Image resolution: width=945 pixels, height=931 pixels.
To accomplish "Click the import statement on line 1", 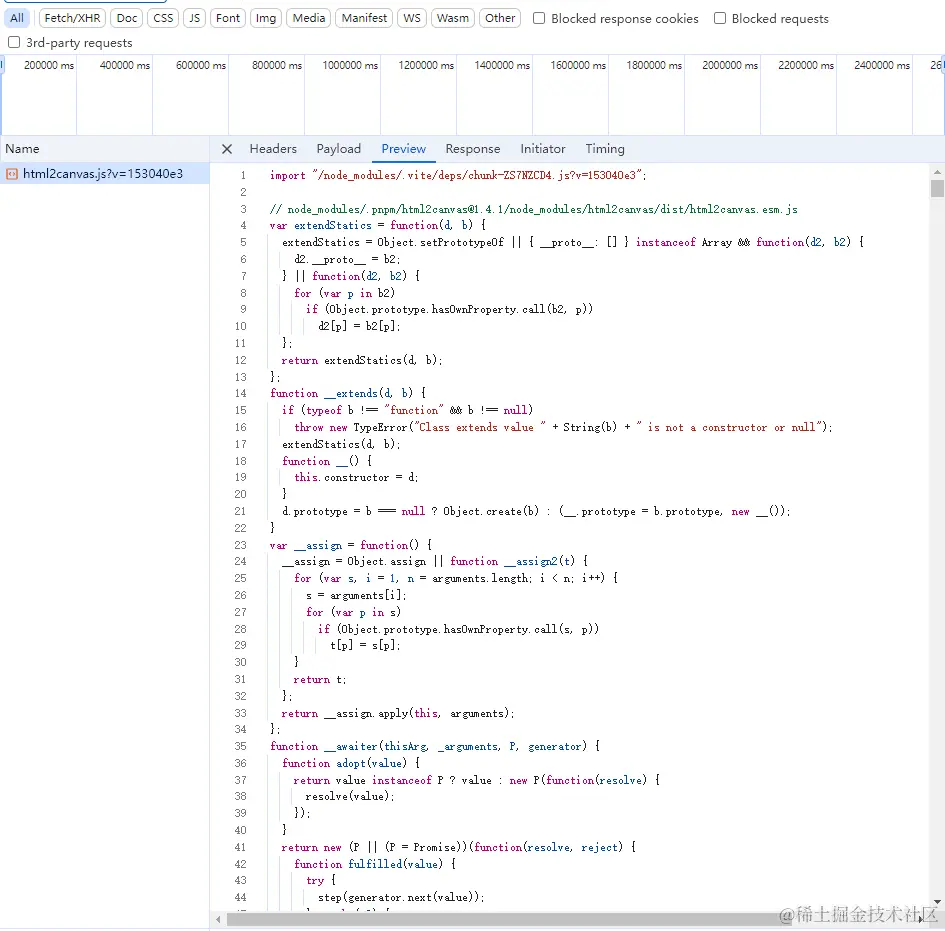I will [x=458, y=175].
